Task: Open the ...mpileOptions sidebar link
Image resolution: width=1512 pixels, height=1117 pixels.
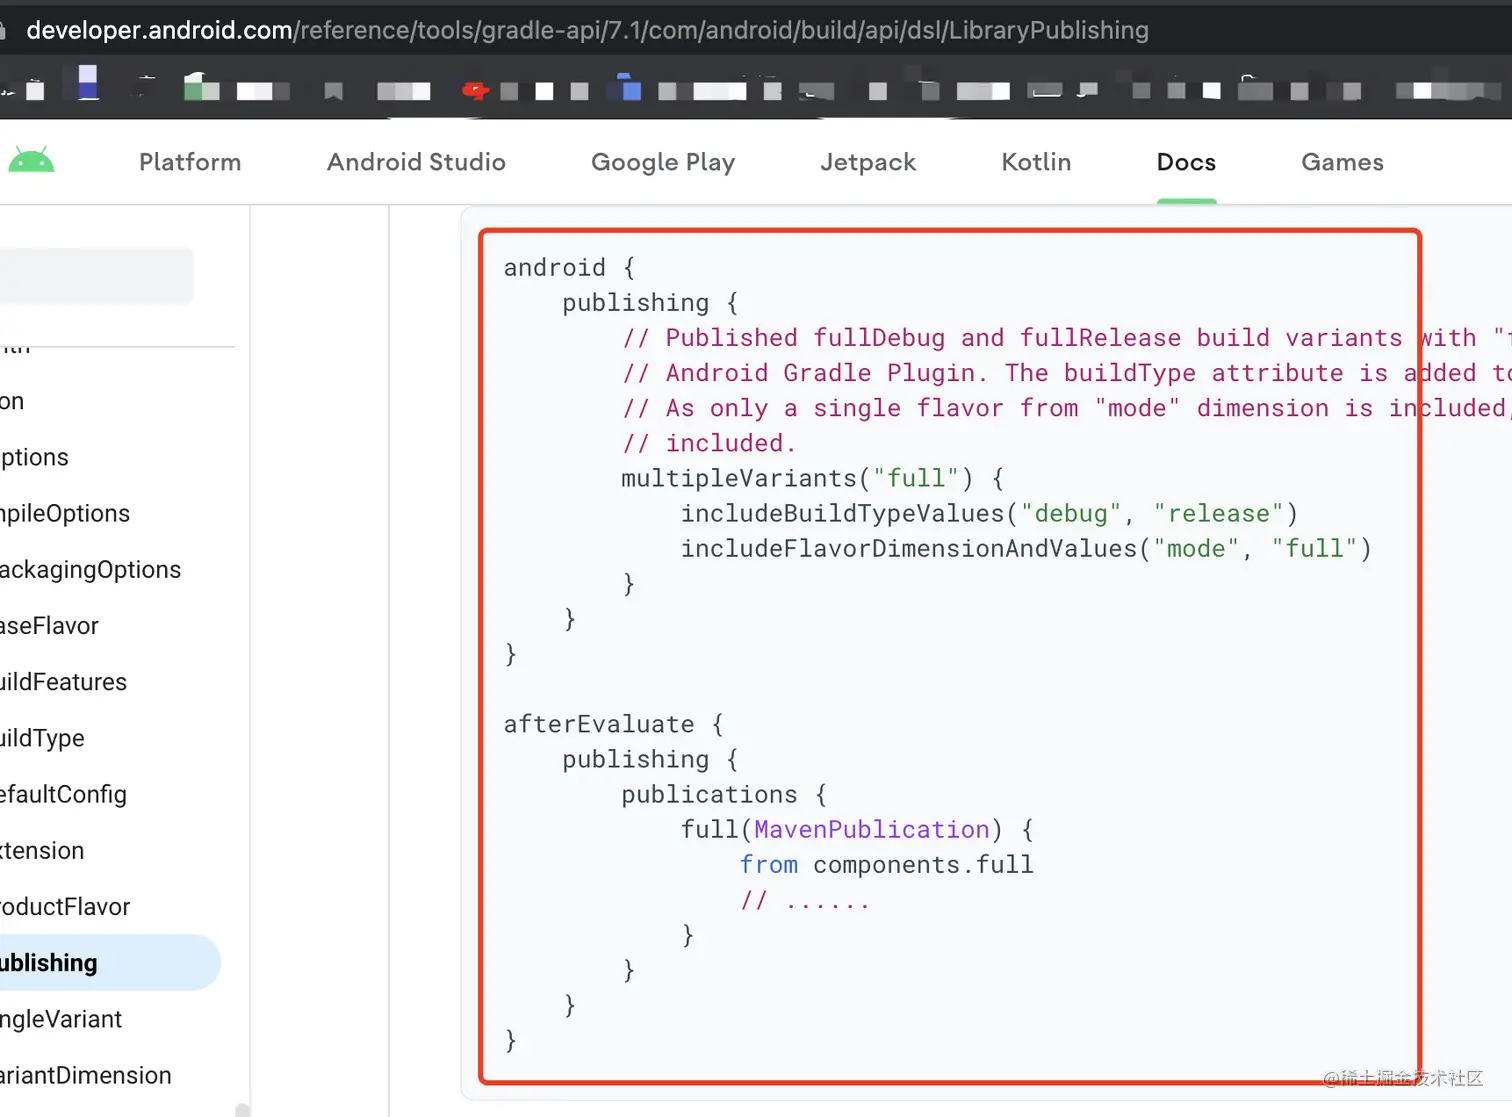Action: tap(65, 513)
